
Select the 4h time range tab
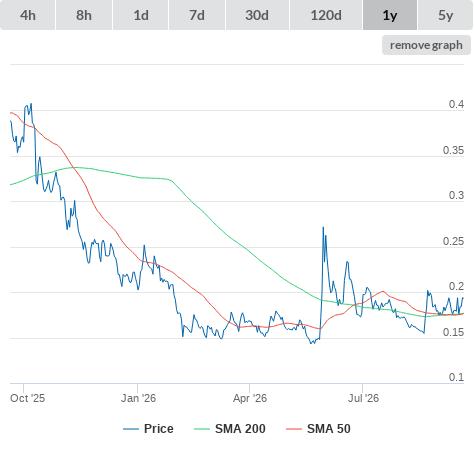28,15
